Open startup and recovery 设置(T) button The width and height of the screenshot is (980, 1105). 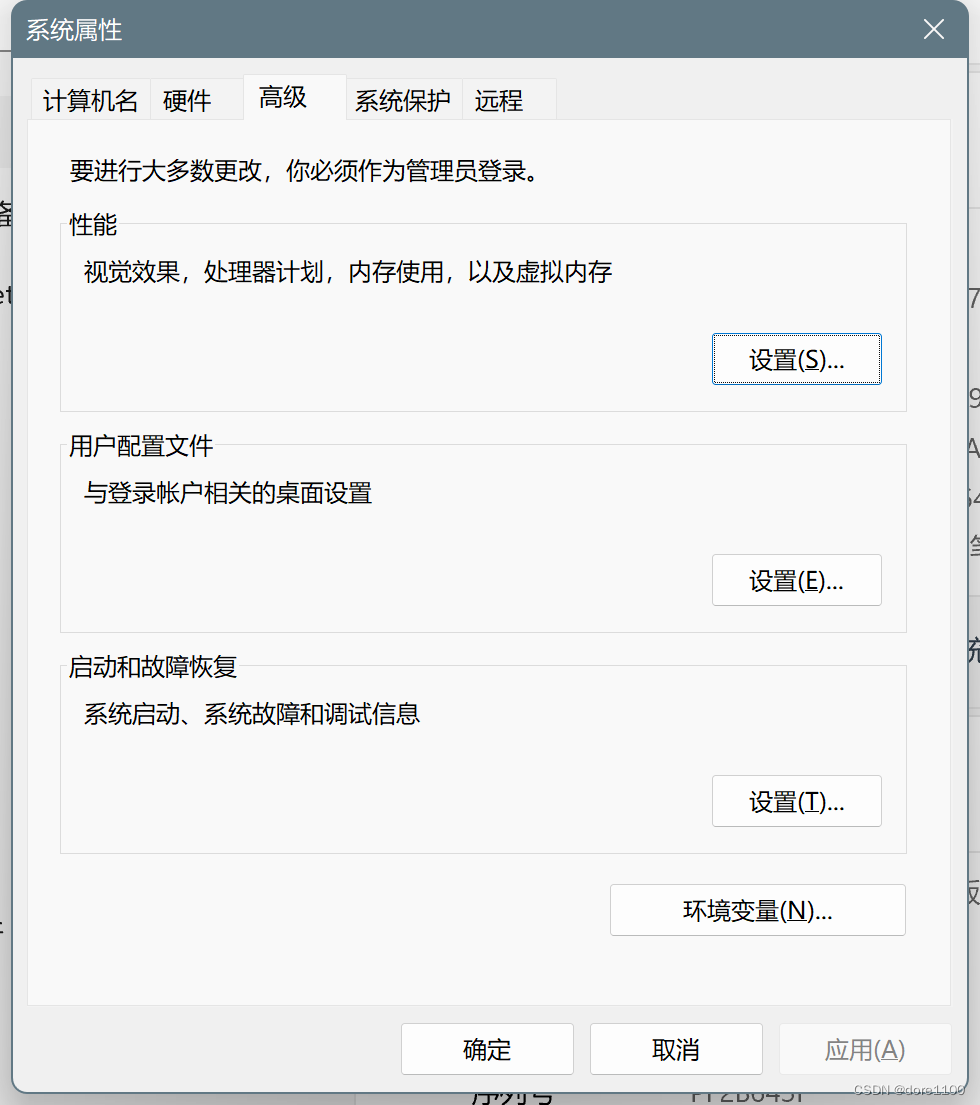click(796, 801)
